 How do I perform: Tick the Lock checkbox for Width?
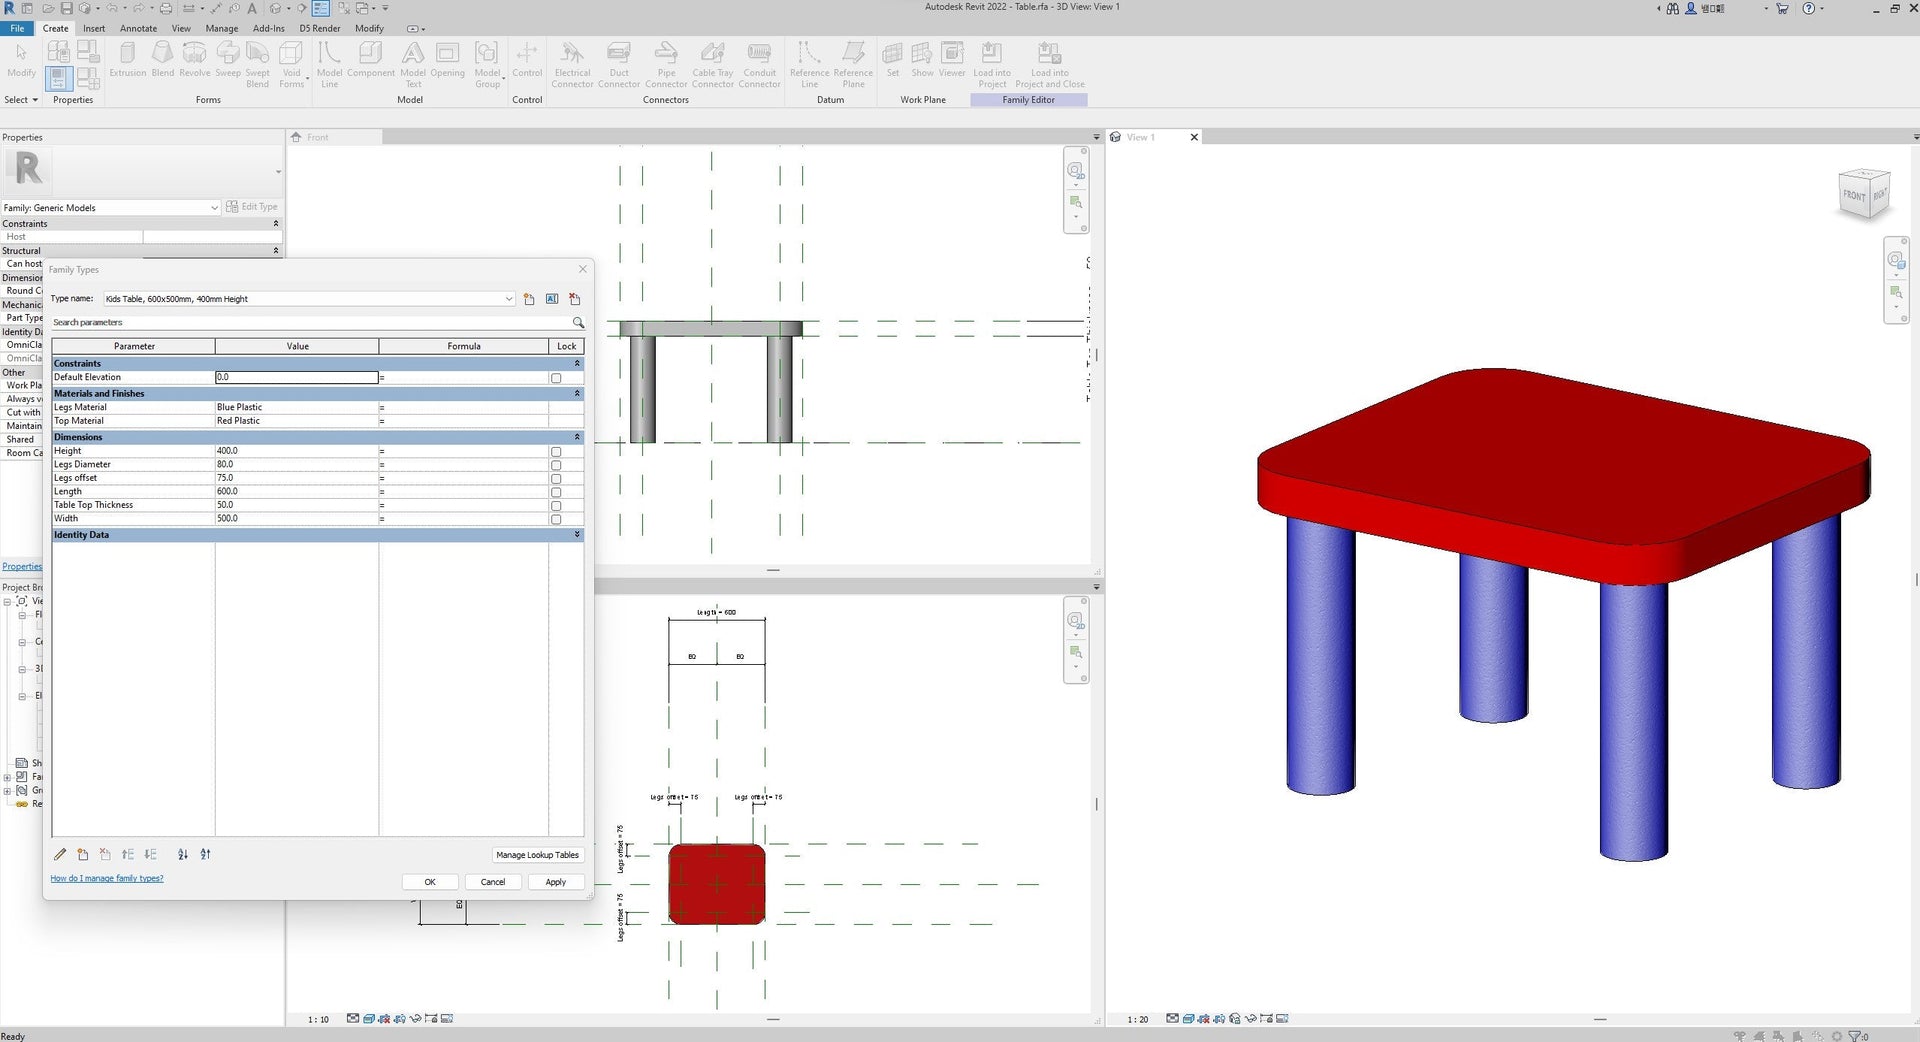pos(556,519)
